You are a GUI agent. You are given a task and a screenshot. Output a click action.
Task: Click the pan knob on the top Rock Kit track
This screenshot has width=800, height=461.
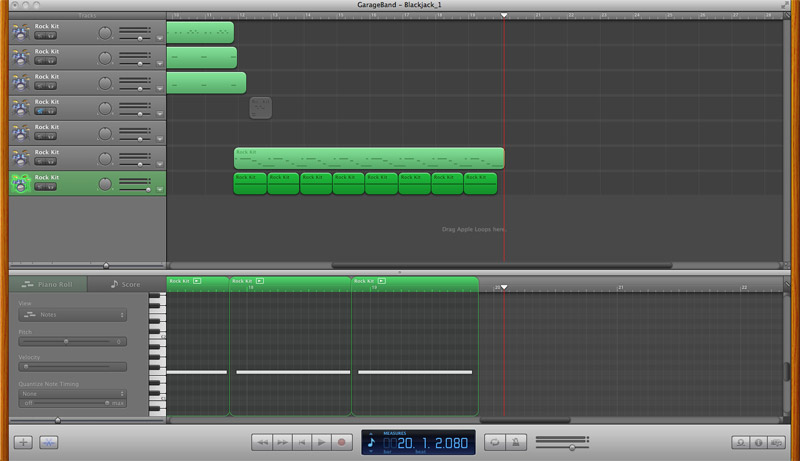pos(105,33)
